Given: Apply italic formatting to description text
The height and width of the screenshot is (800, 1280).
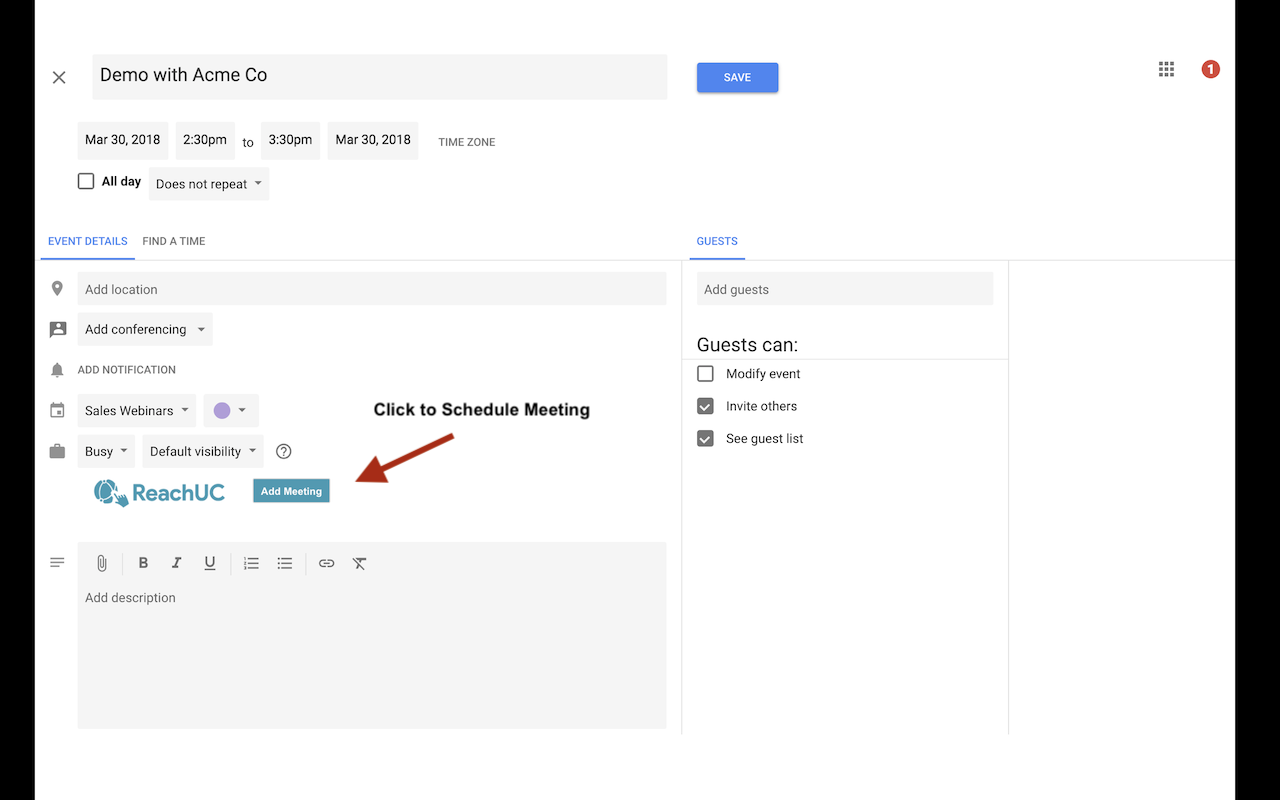Looking at the screenshot, I should [177, 563].
